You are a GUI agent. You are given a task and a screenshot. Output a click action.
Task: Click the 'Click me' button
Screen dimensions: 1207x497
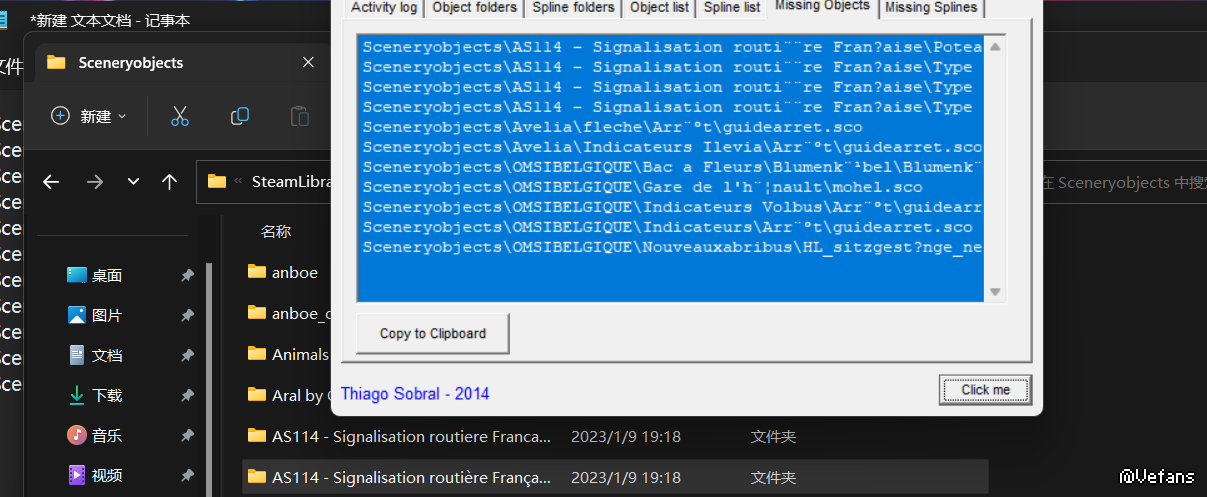pyautogui.click(x=985, y=390)
